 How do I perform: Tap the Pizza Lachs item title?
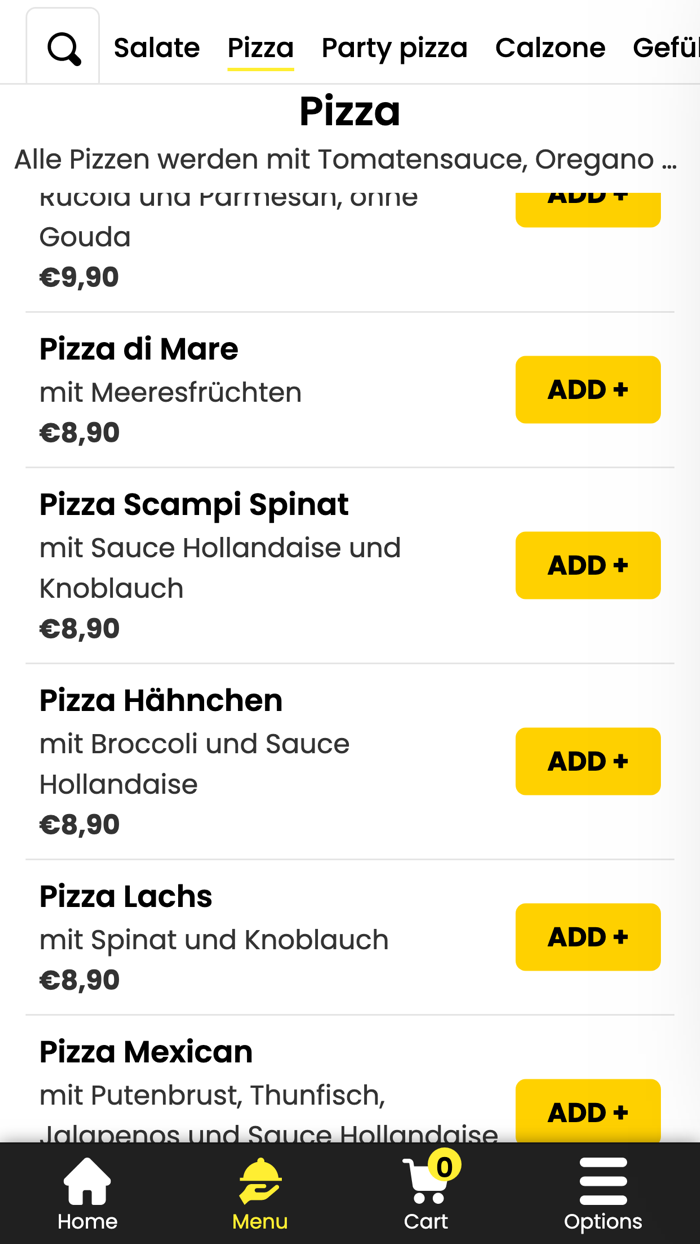[125, 896]
